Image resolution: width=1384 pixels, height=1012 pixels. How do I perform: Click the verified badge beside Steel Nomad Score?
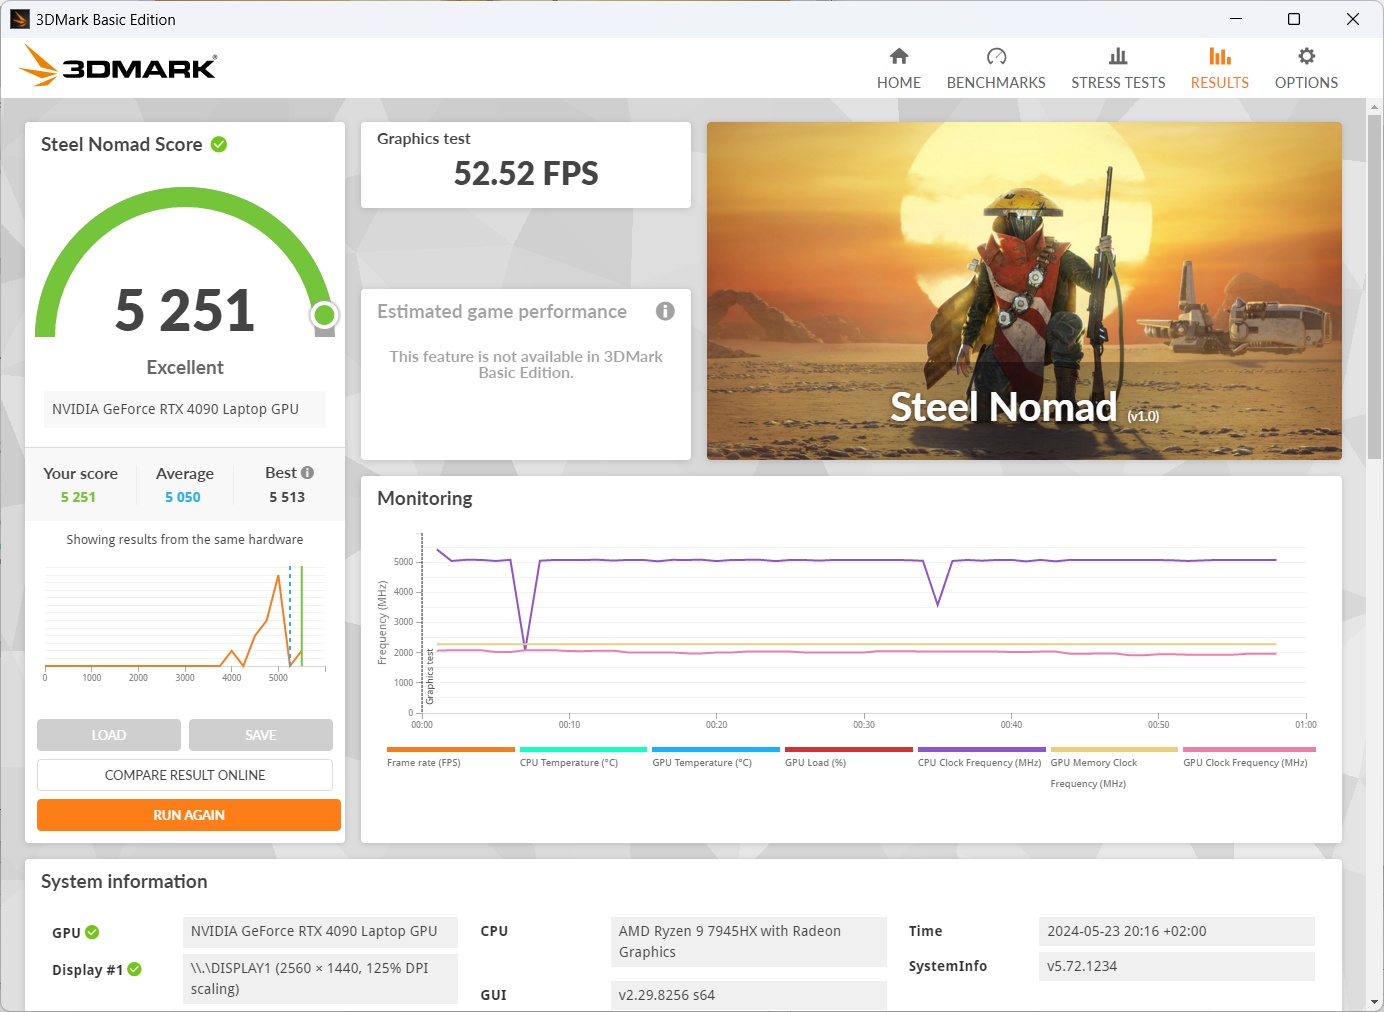[x=218, y=143]
